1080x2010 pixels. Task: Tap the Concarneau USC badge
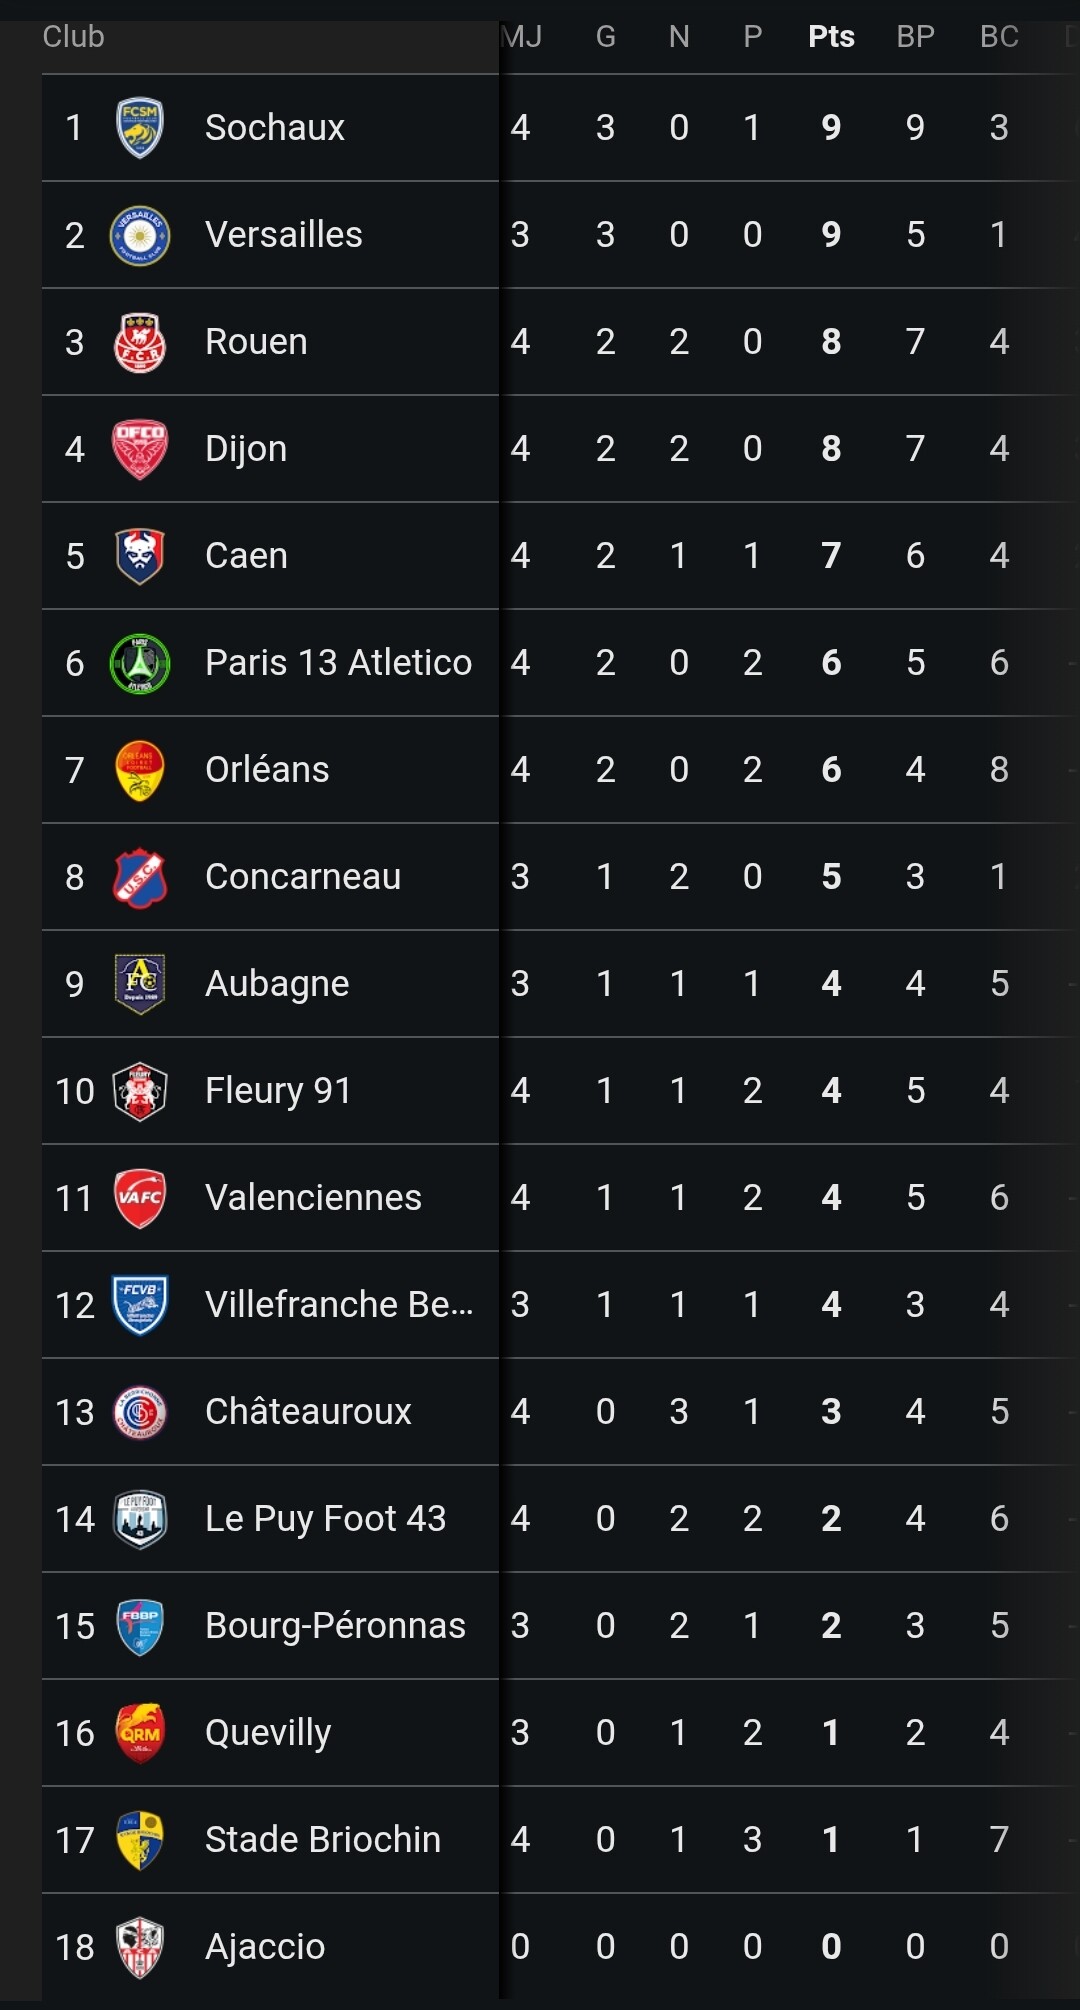[x=140, y=877]
